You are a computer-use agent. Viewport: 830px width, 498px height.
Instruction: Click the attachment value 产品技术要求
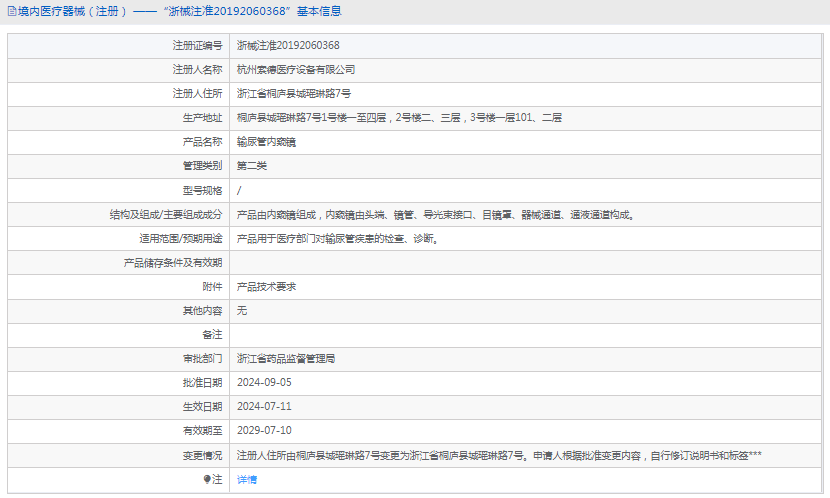coord(266,287)
